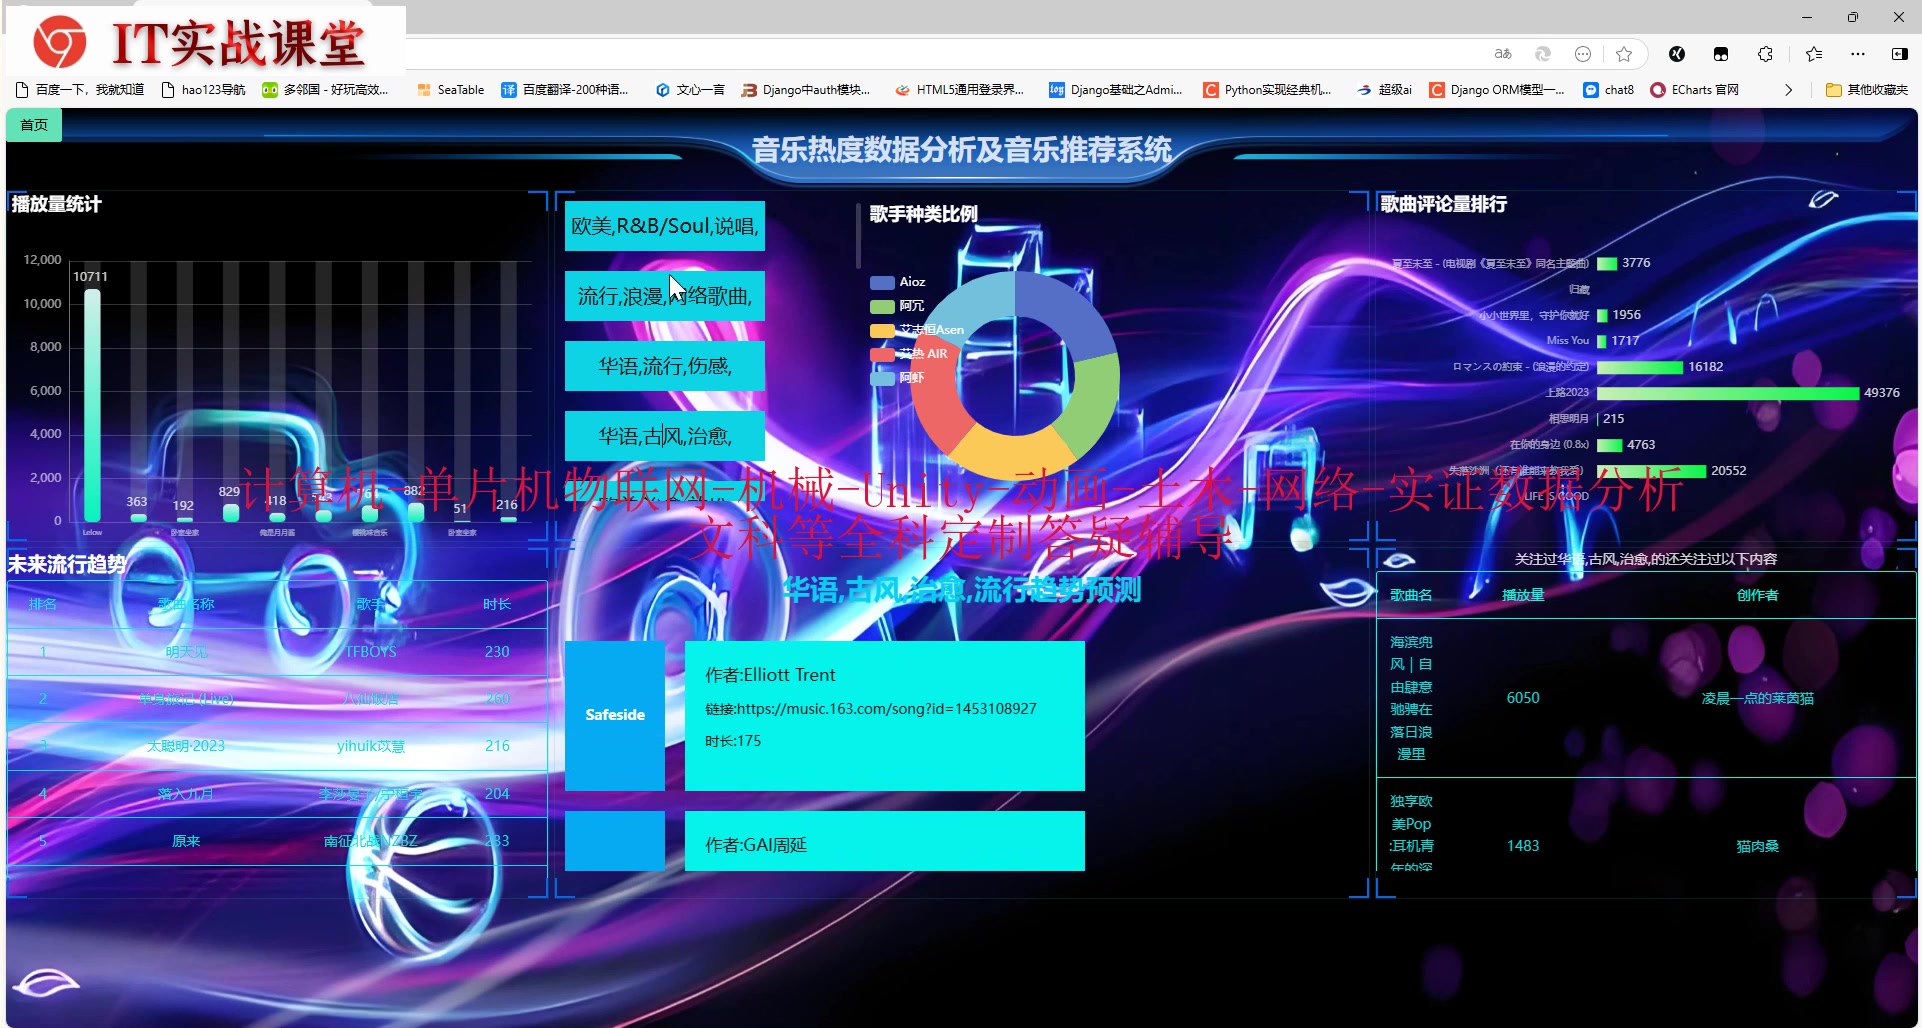Open the 百度翻译 bookmark

(x=565, y=90)
